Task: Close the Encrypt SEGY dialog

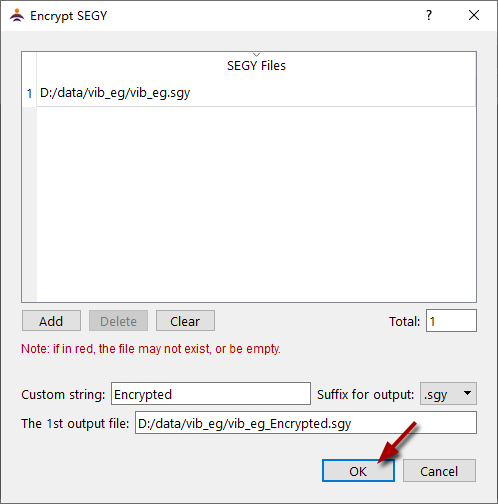Action: tap(474, 15)
